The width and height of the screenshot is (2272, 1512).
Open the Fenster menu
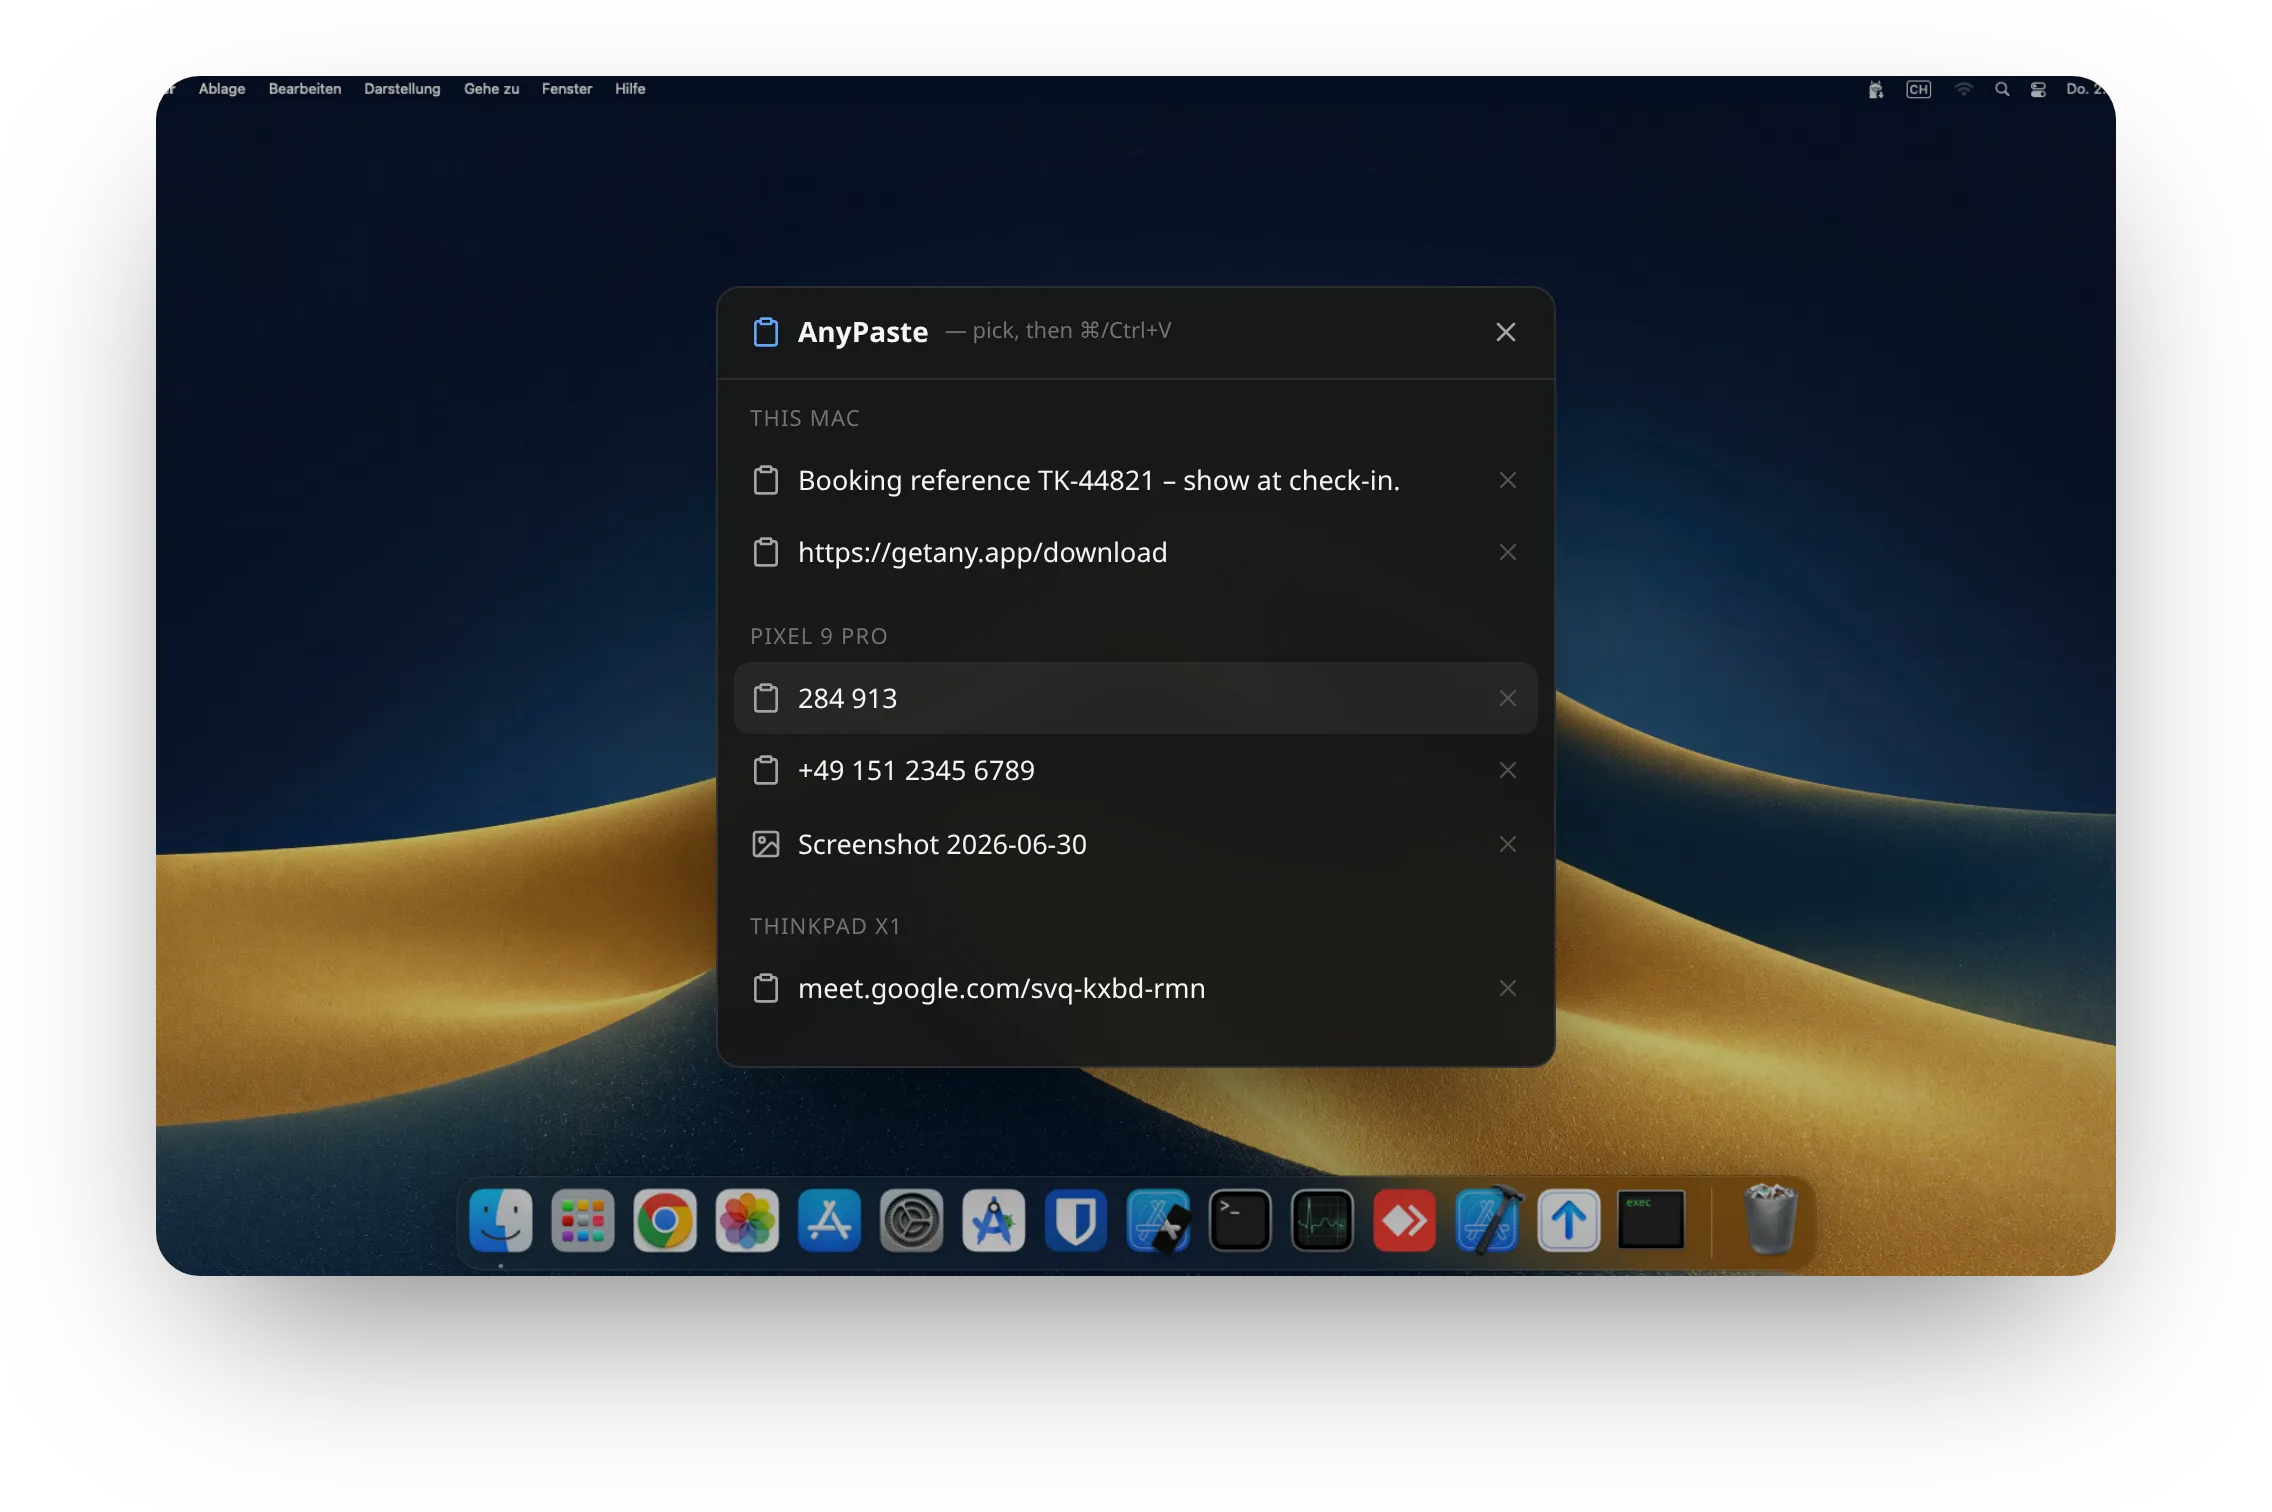pos(567,89)
